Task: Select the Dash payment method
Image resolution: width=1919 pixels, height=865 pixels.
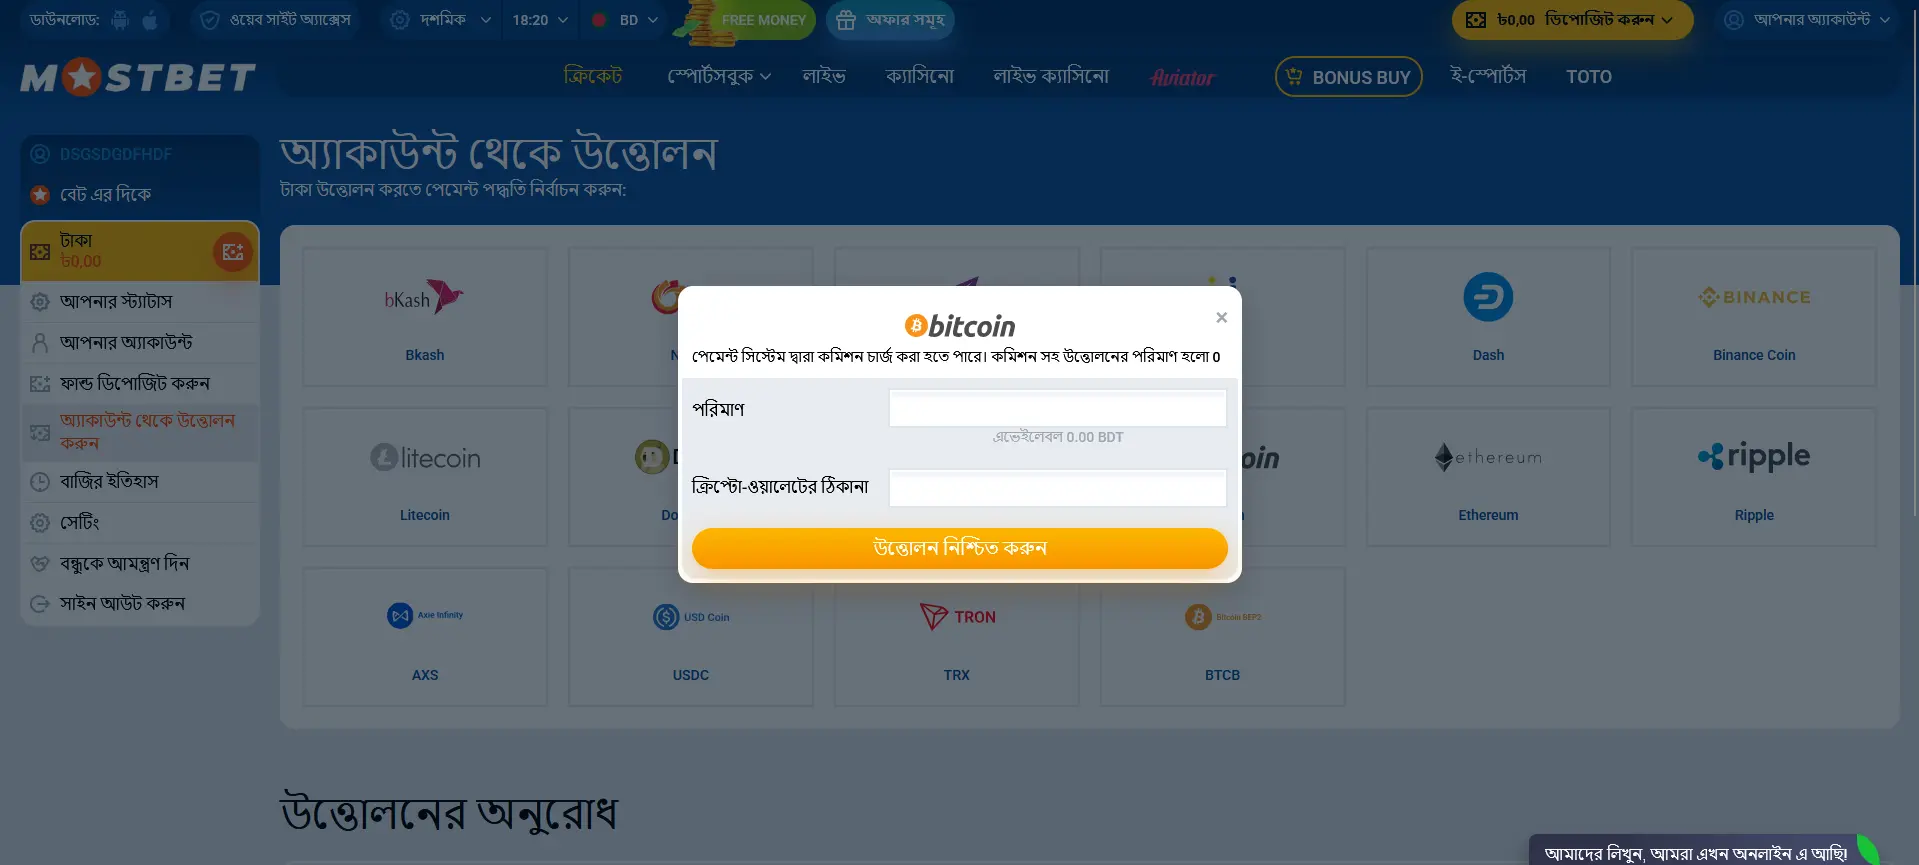Action: point(1488,317)
